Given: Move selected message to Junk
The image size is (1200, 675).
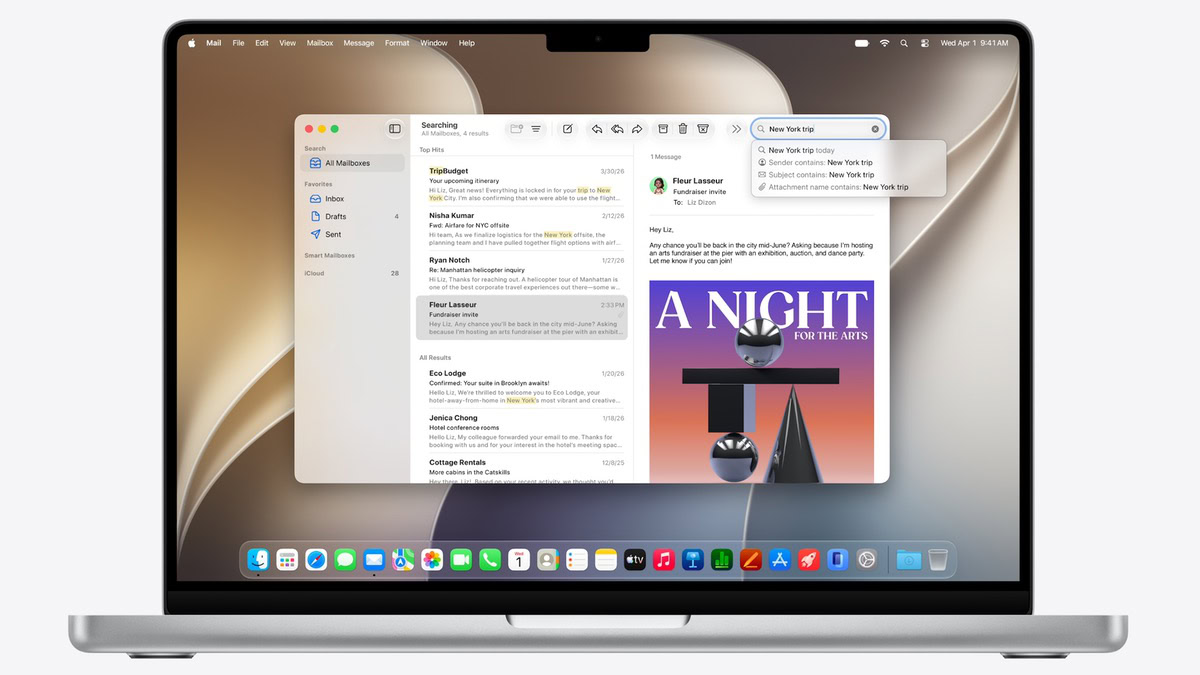Looking at the screenshot, I should coord(703,129).
